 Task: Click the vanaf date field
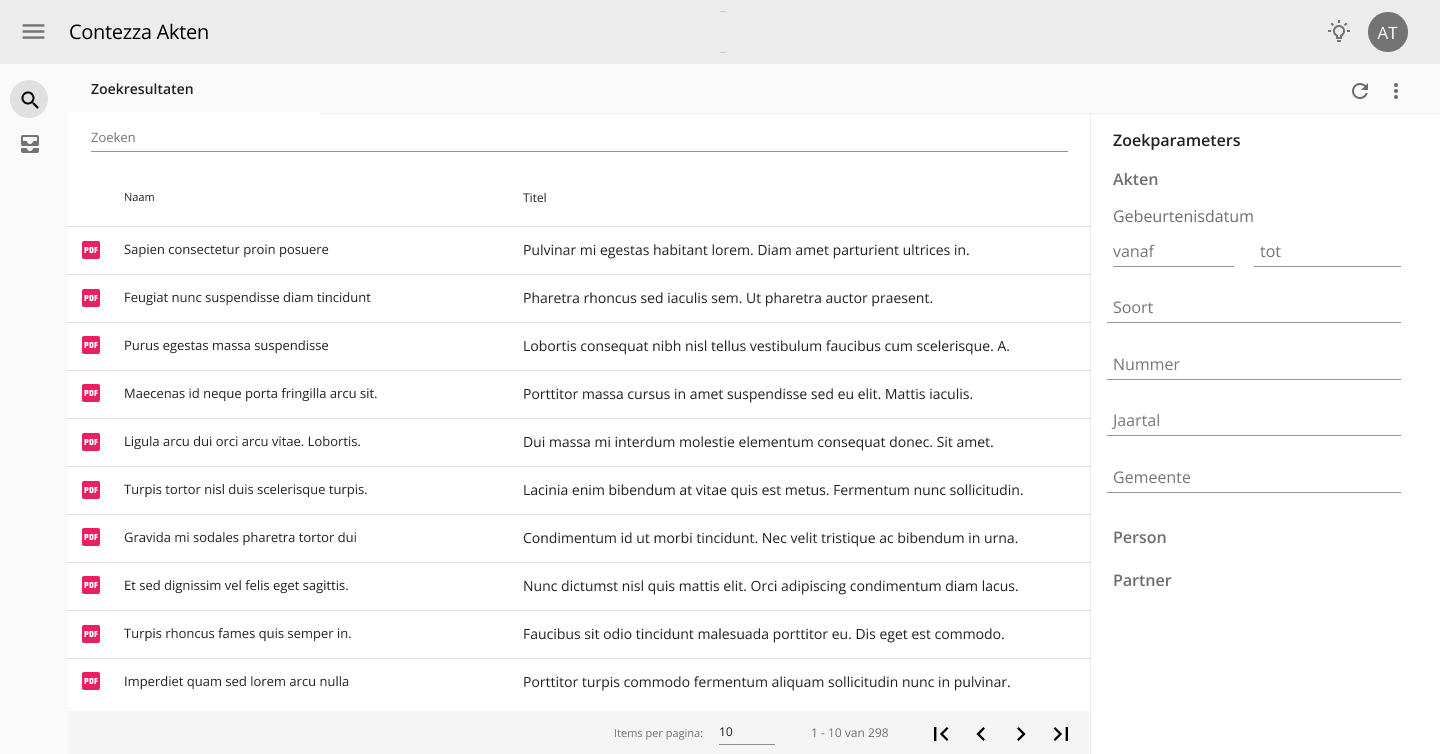[1173, 252]
